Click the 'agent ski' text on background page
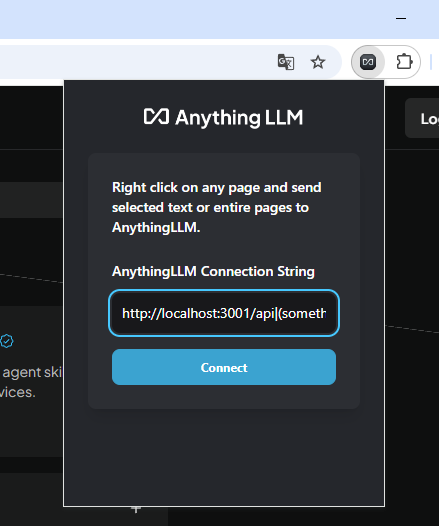 32,372
